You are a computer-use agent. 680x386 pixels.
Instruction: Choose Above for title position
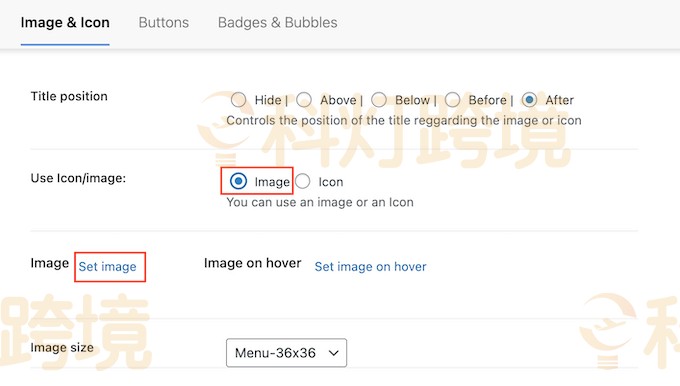pyautogui.click(x=304, y=100)
